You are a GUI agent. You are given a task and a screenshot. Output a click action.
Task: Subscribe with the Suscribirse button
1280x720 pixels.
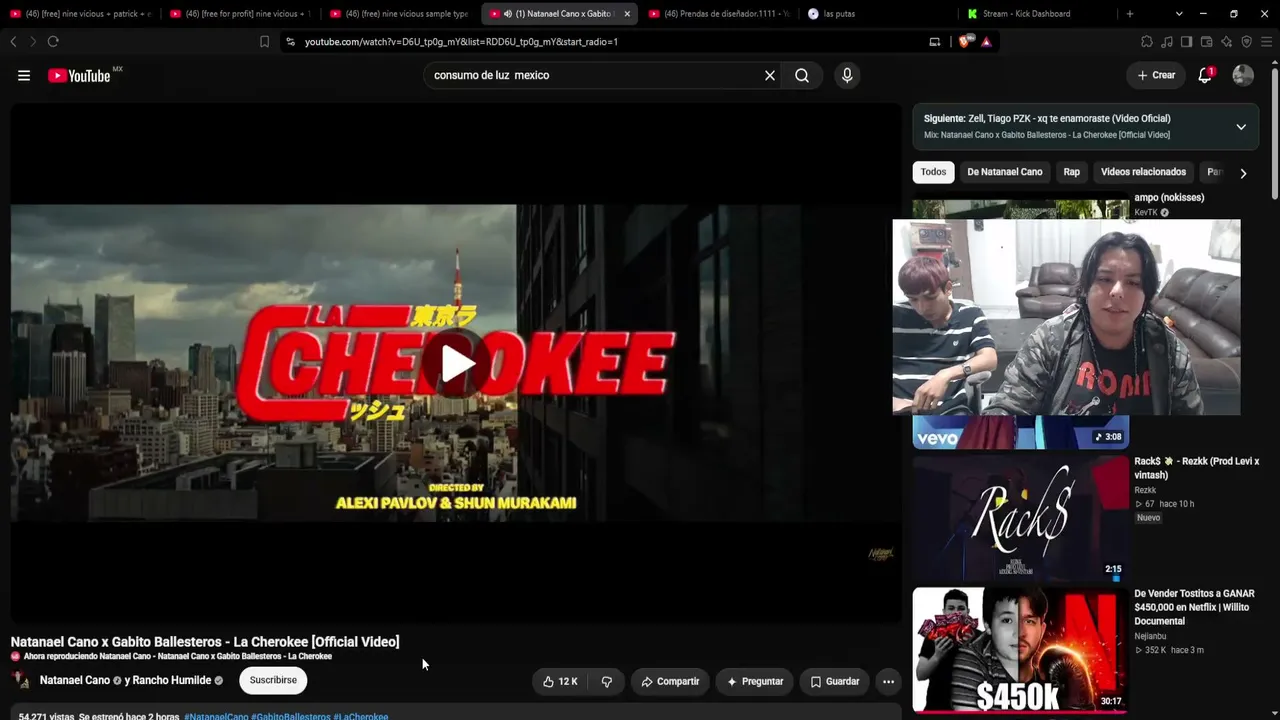point(273,681)
